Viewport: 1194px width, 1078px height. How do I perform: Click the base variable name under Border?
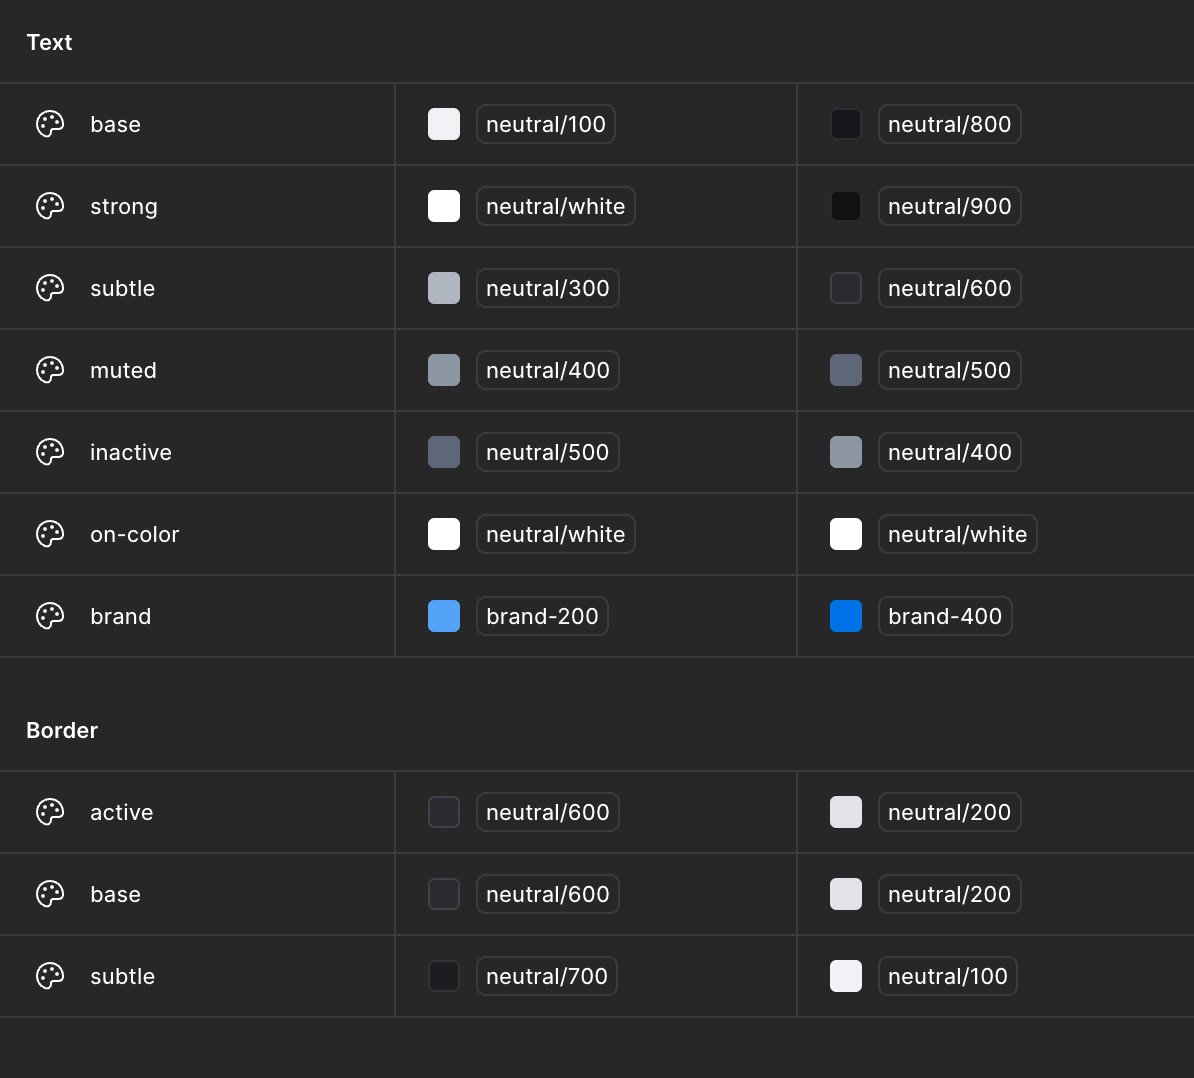[x=116, y=894]
